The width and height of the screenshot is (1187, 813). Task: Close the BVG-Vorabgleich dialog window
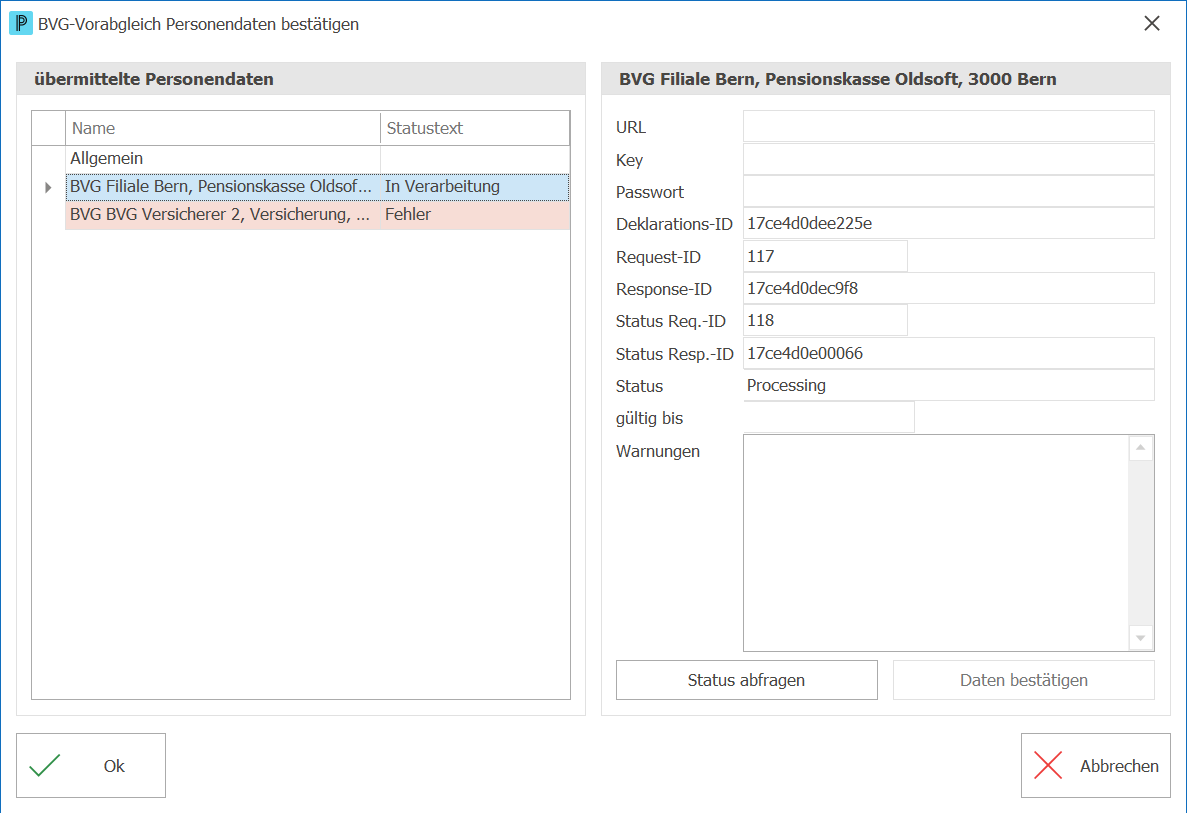click(x=1151, y=23)
